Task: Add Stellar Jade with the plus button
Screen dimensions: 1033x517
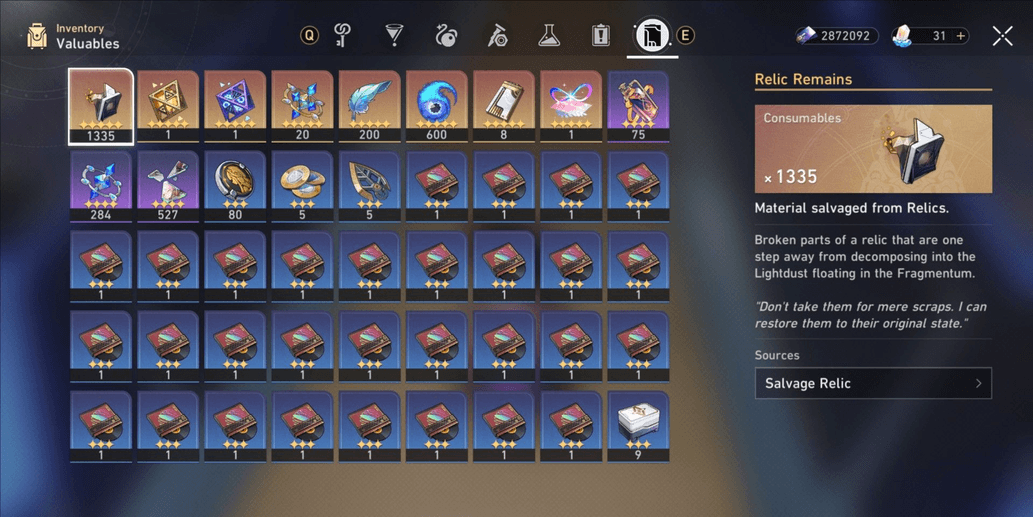Action: (961, 36)
